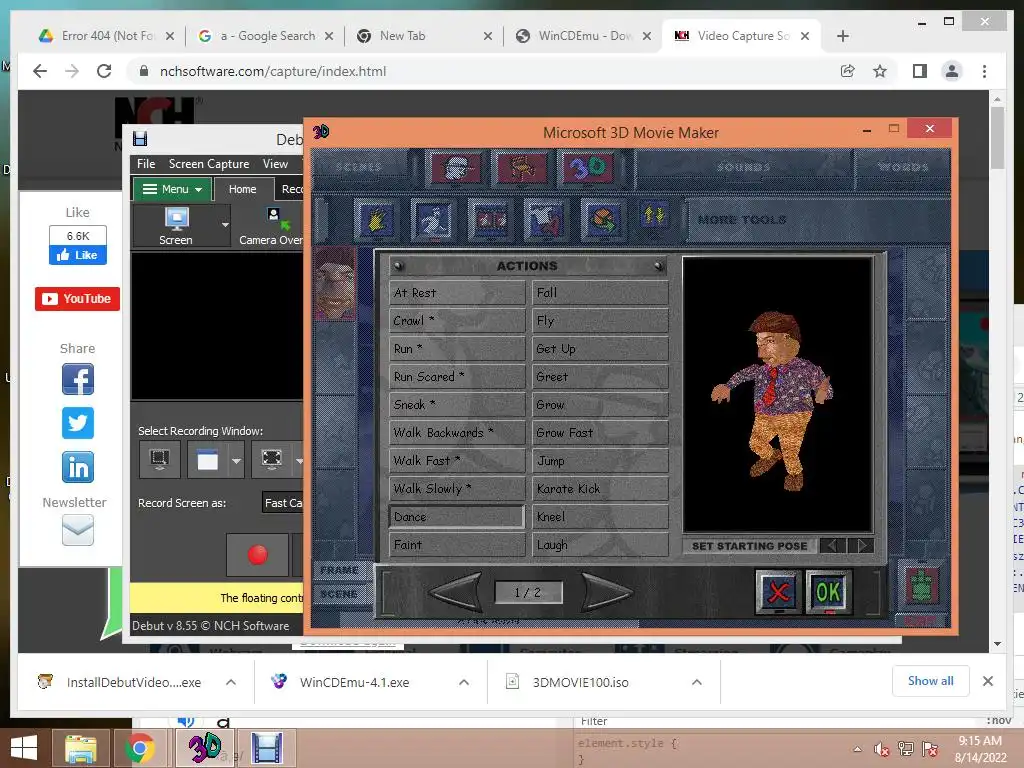Pick the Sneak action

pyautogui.click(x=456, y=405)
